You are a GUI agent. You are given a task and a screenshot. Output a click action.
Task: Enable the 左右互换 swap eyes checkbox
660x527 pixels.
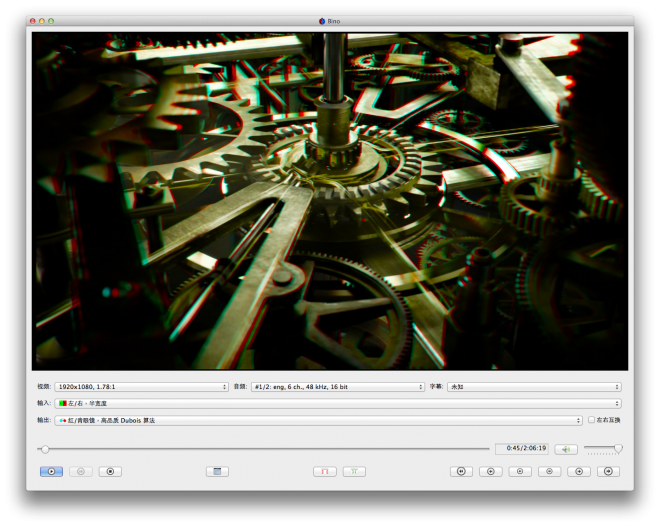point(591,420)
